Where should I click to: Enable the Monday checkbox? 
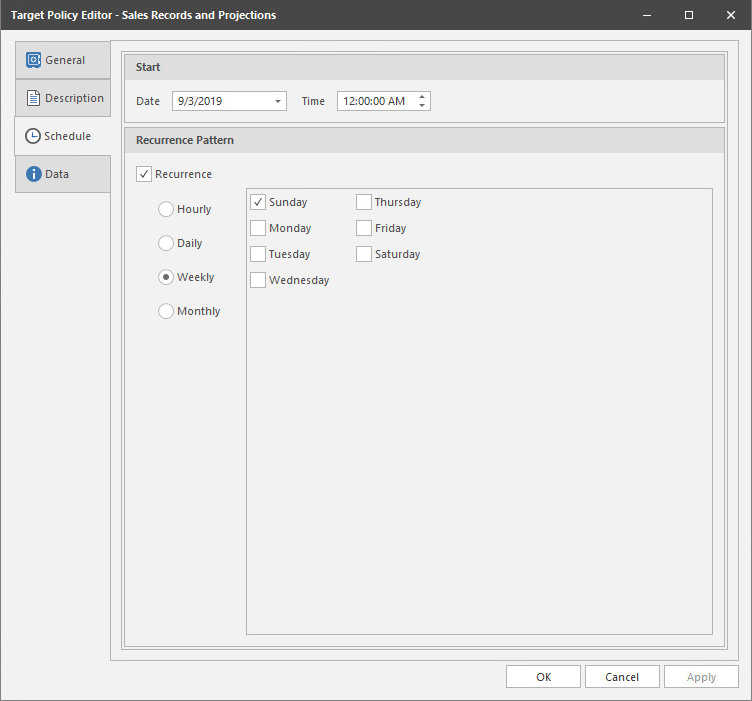[x=258, y=228]
